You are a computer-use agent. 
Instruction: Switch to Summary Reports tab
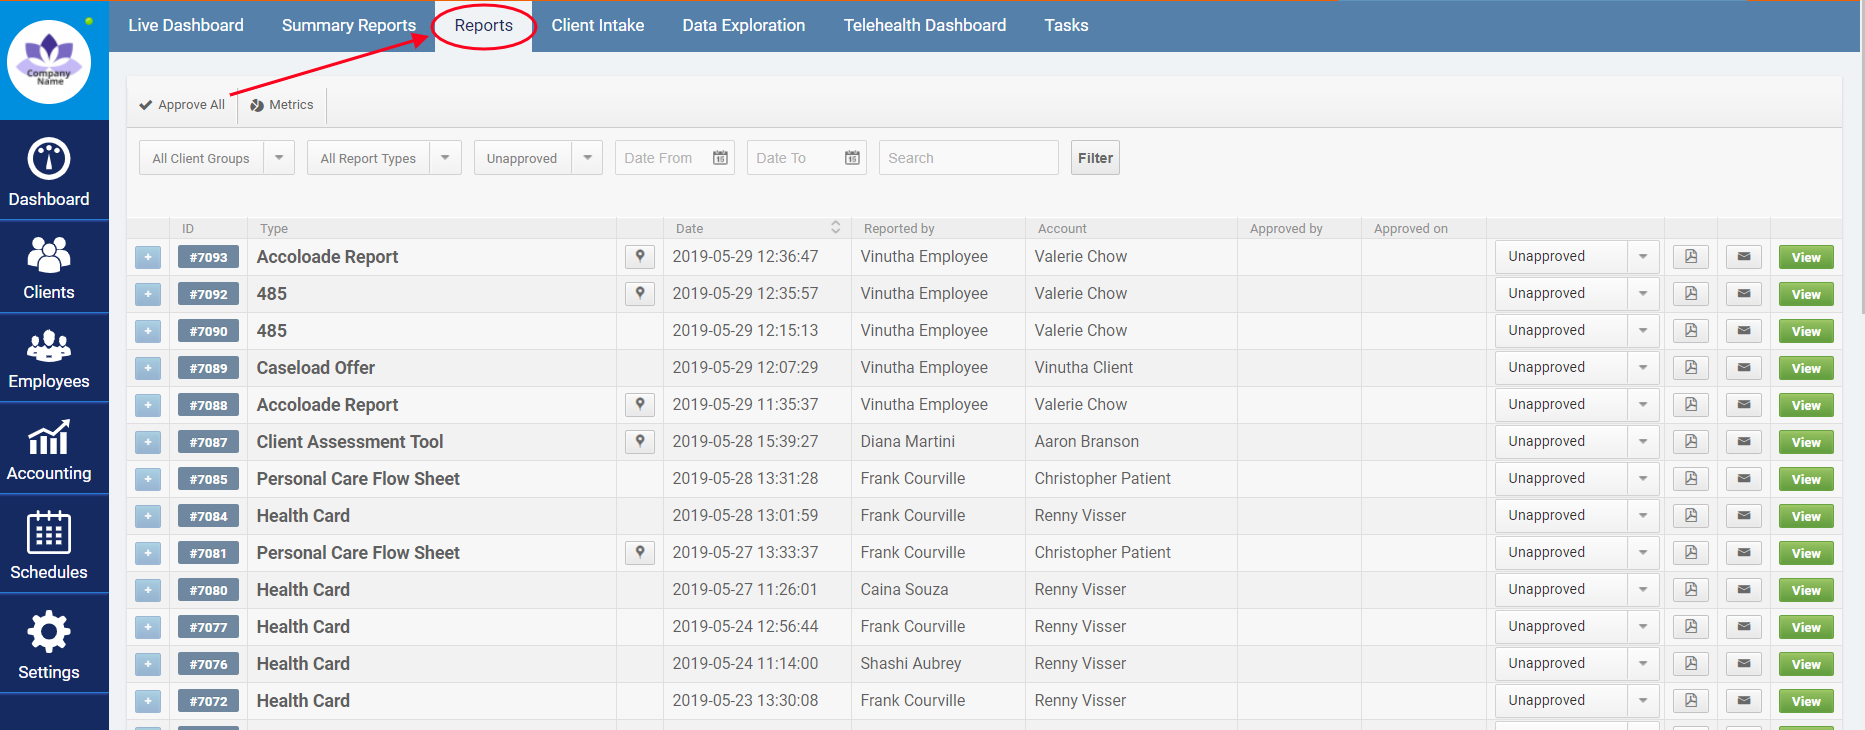coord(348,26)
